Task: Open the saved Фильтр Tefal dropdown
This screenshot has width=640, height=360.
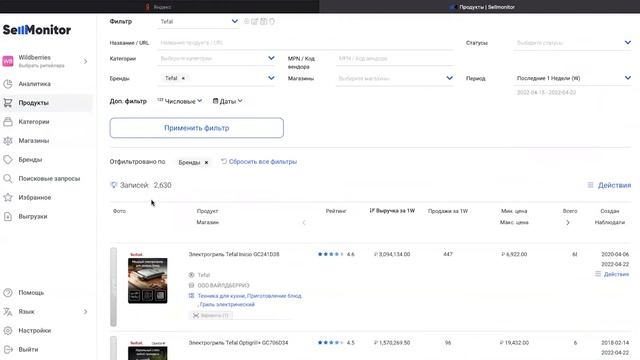Action: [198, 21]
